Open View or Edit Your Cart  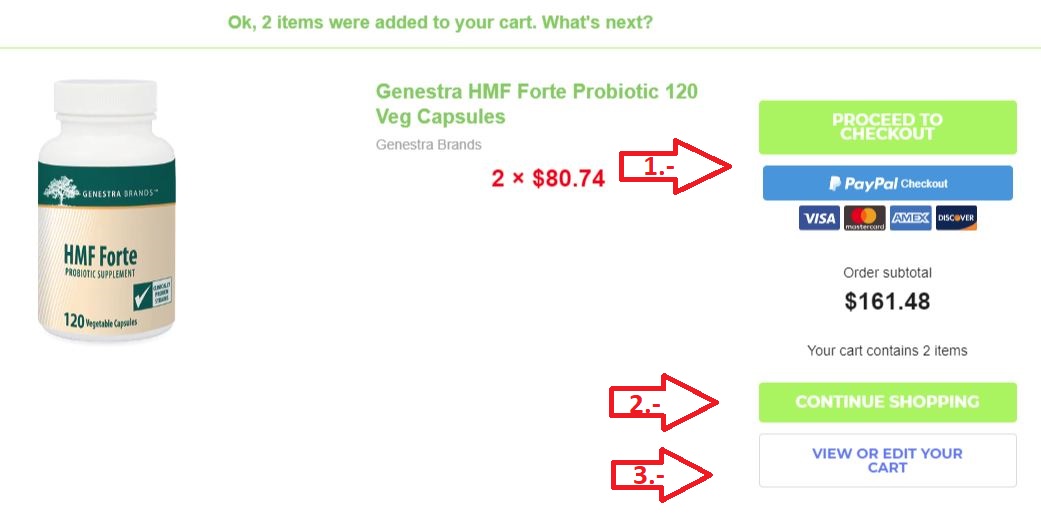pos(887,460)
